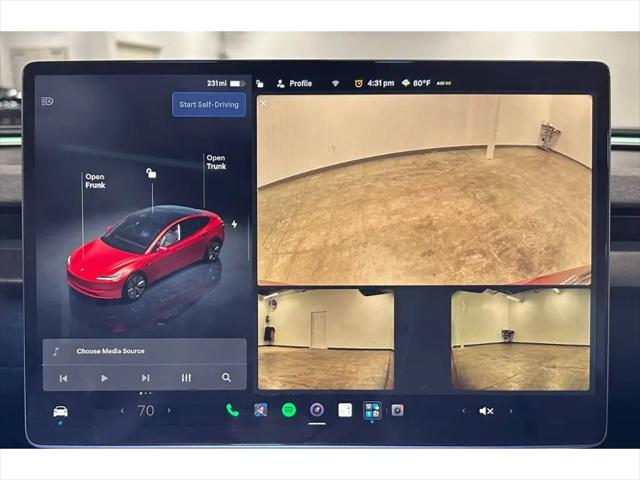
Task: Tap the music note icon in the media card
Action: [56, 351]
